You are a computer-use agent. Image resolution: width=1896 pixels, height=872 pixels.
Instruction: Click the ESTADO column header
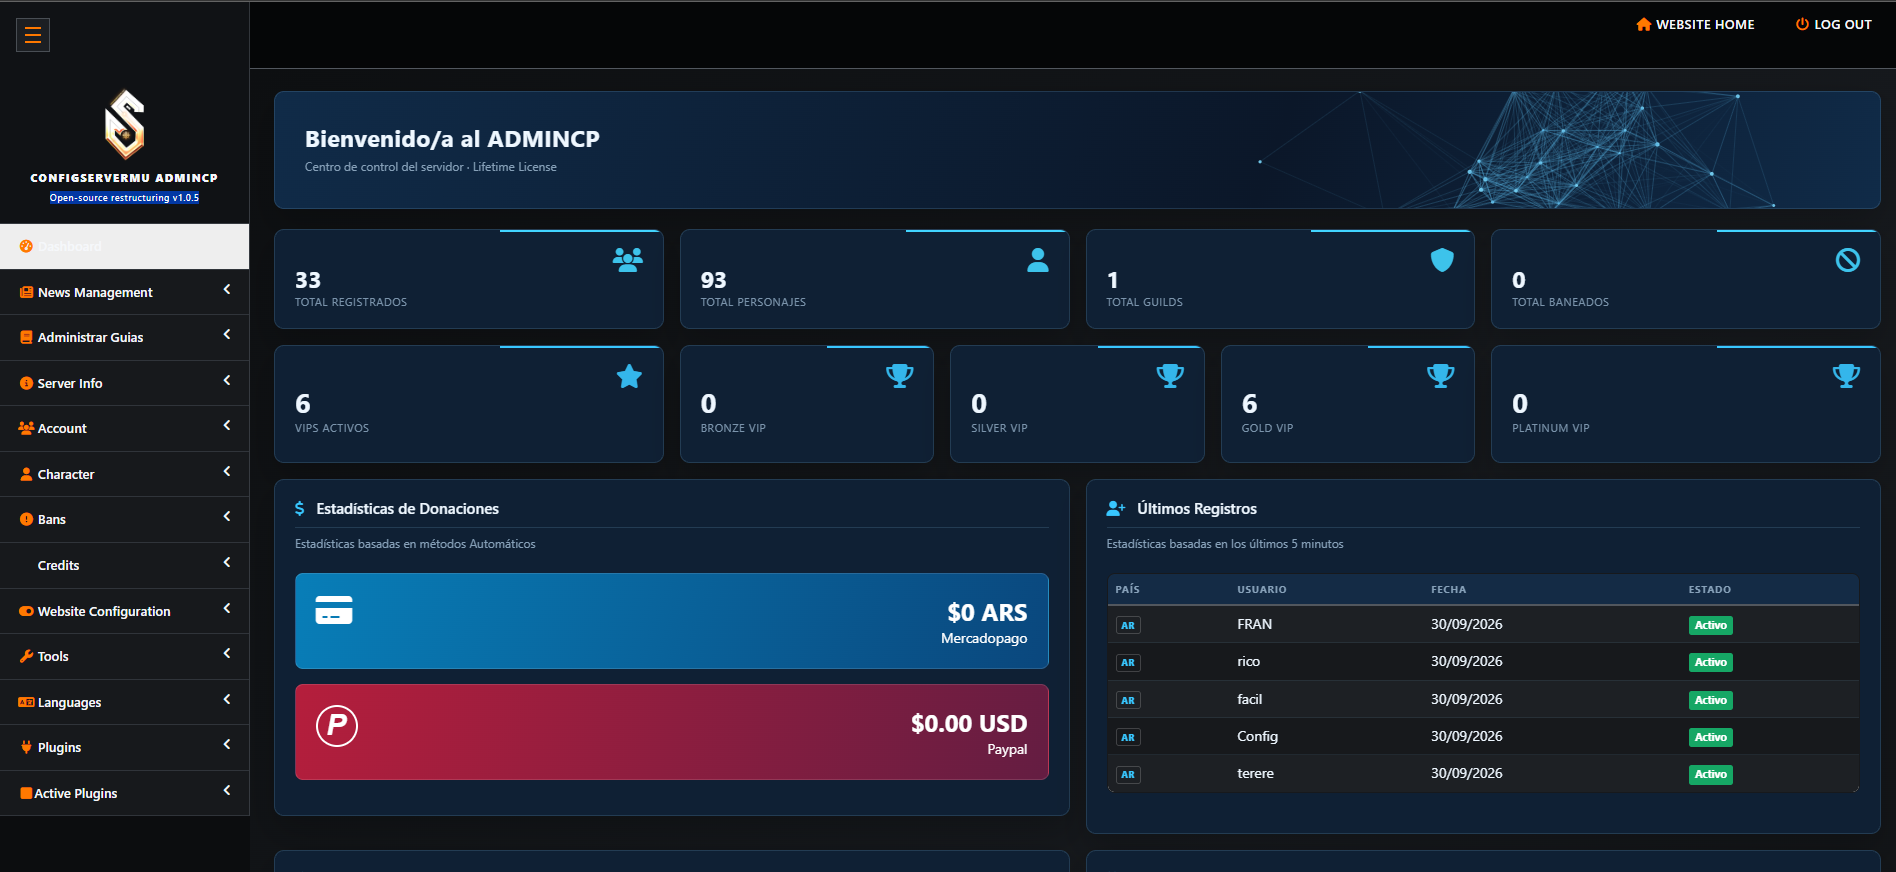point(1710,590)
